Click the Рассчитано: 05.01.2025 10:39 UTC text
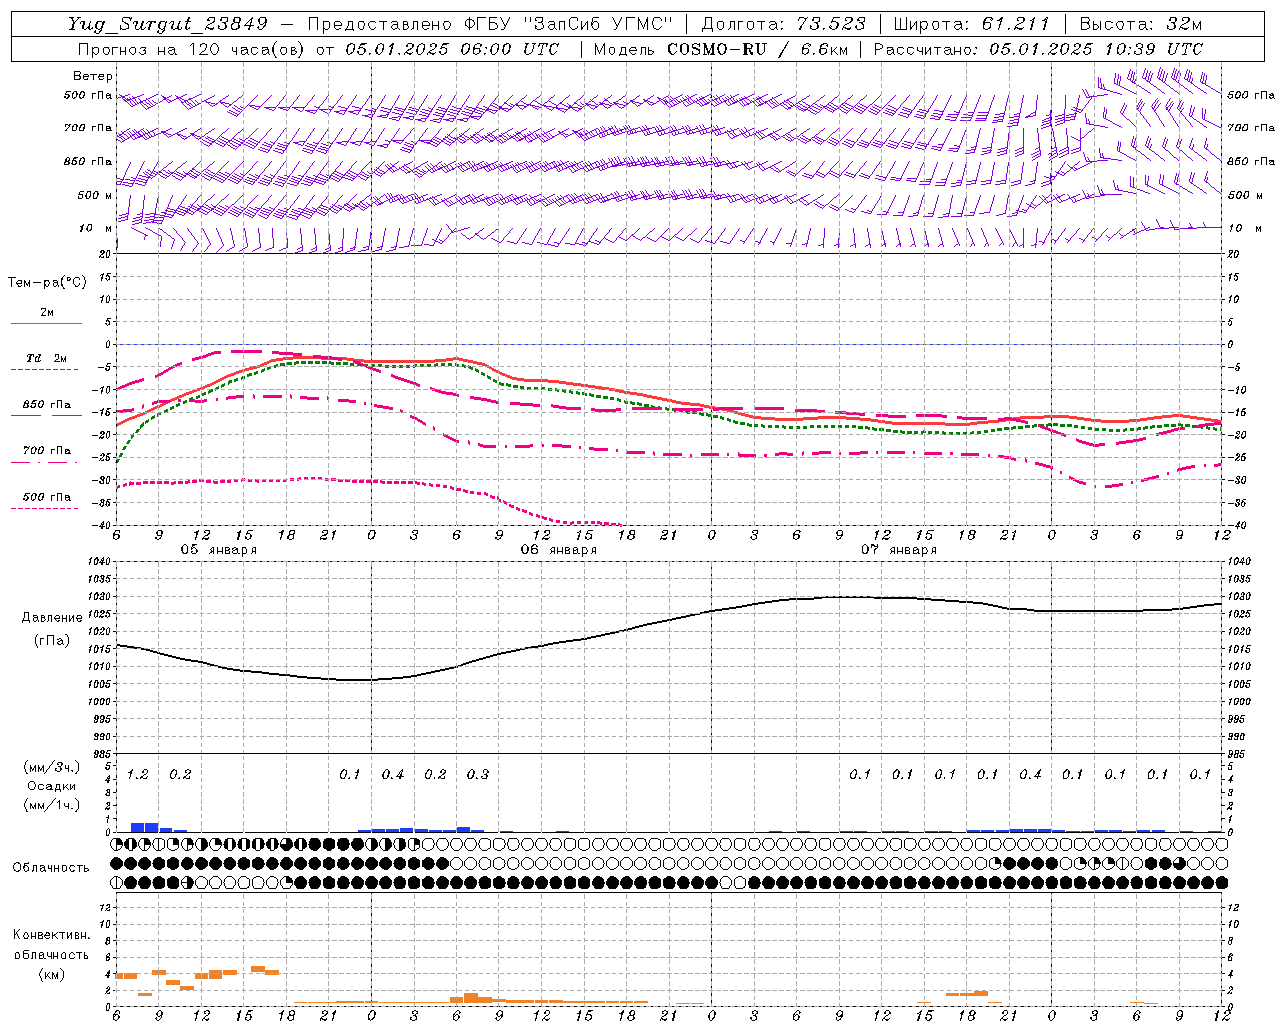This screenshot has height=1024, width=1280. click(x=1038, y=49)
